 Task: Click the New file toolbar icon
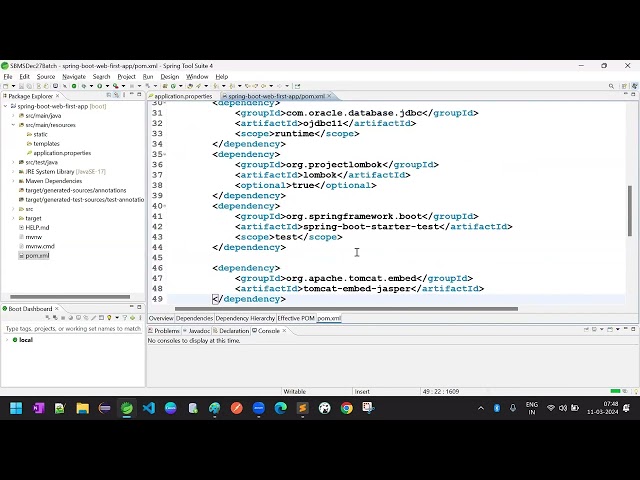click(x=5, y=86)
